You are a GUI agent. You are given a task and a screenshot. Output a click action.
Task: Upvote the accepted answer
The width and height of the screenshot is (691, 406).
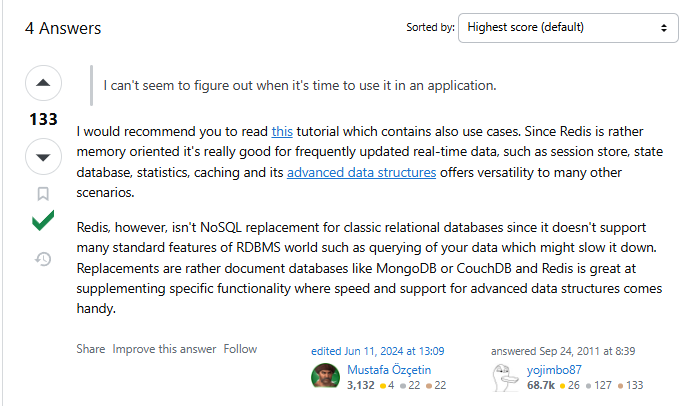[x=43, y=83]
